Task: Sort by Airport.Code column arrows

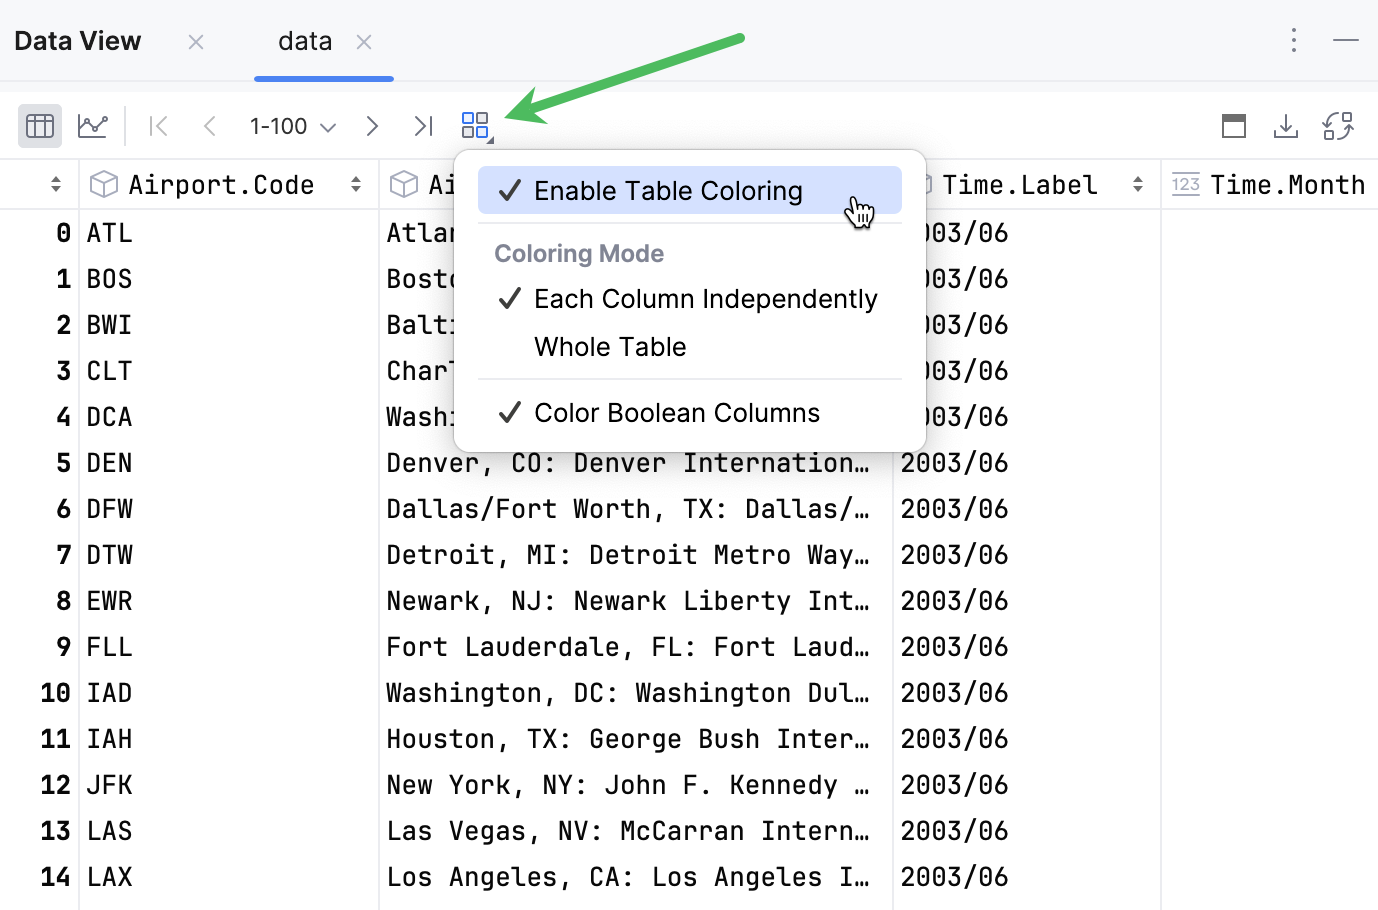Action: [356, 184]
